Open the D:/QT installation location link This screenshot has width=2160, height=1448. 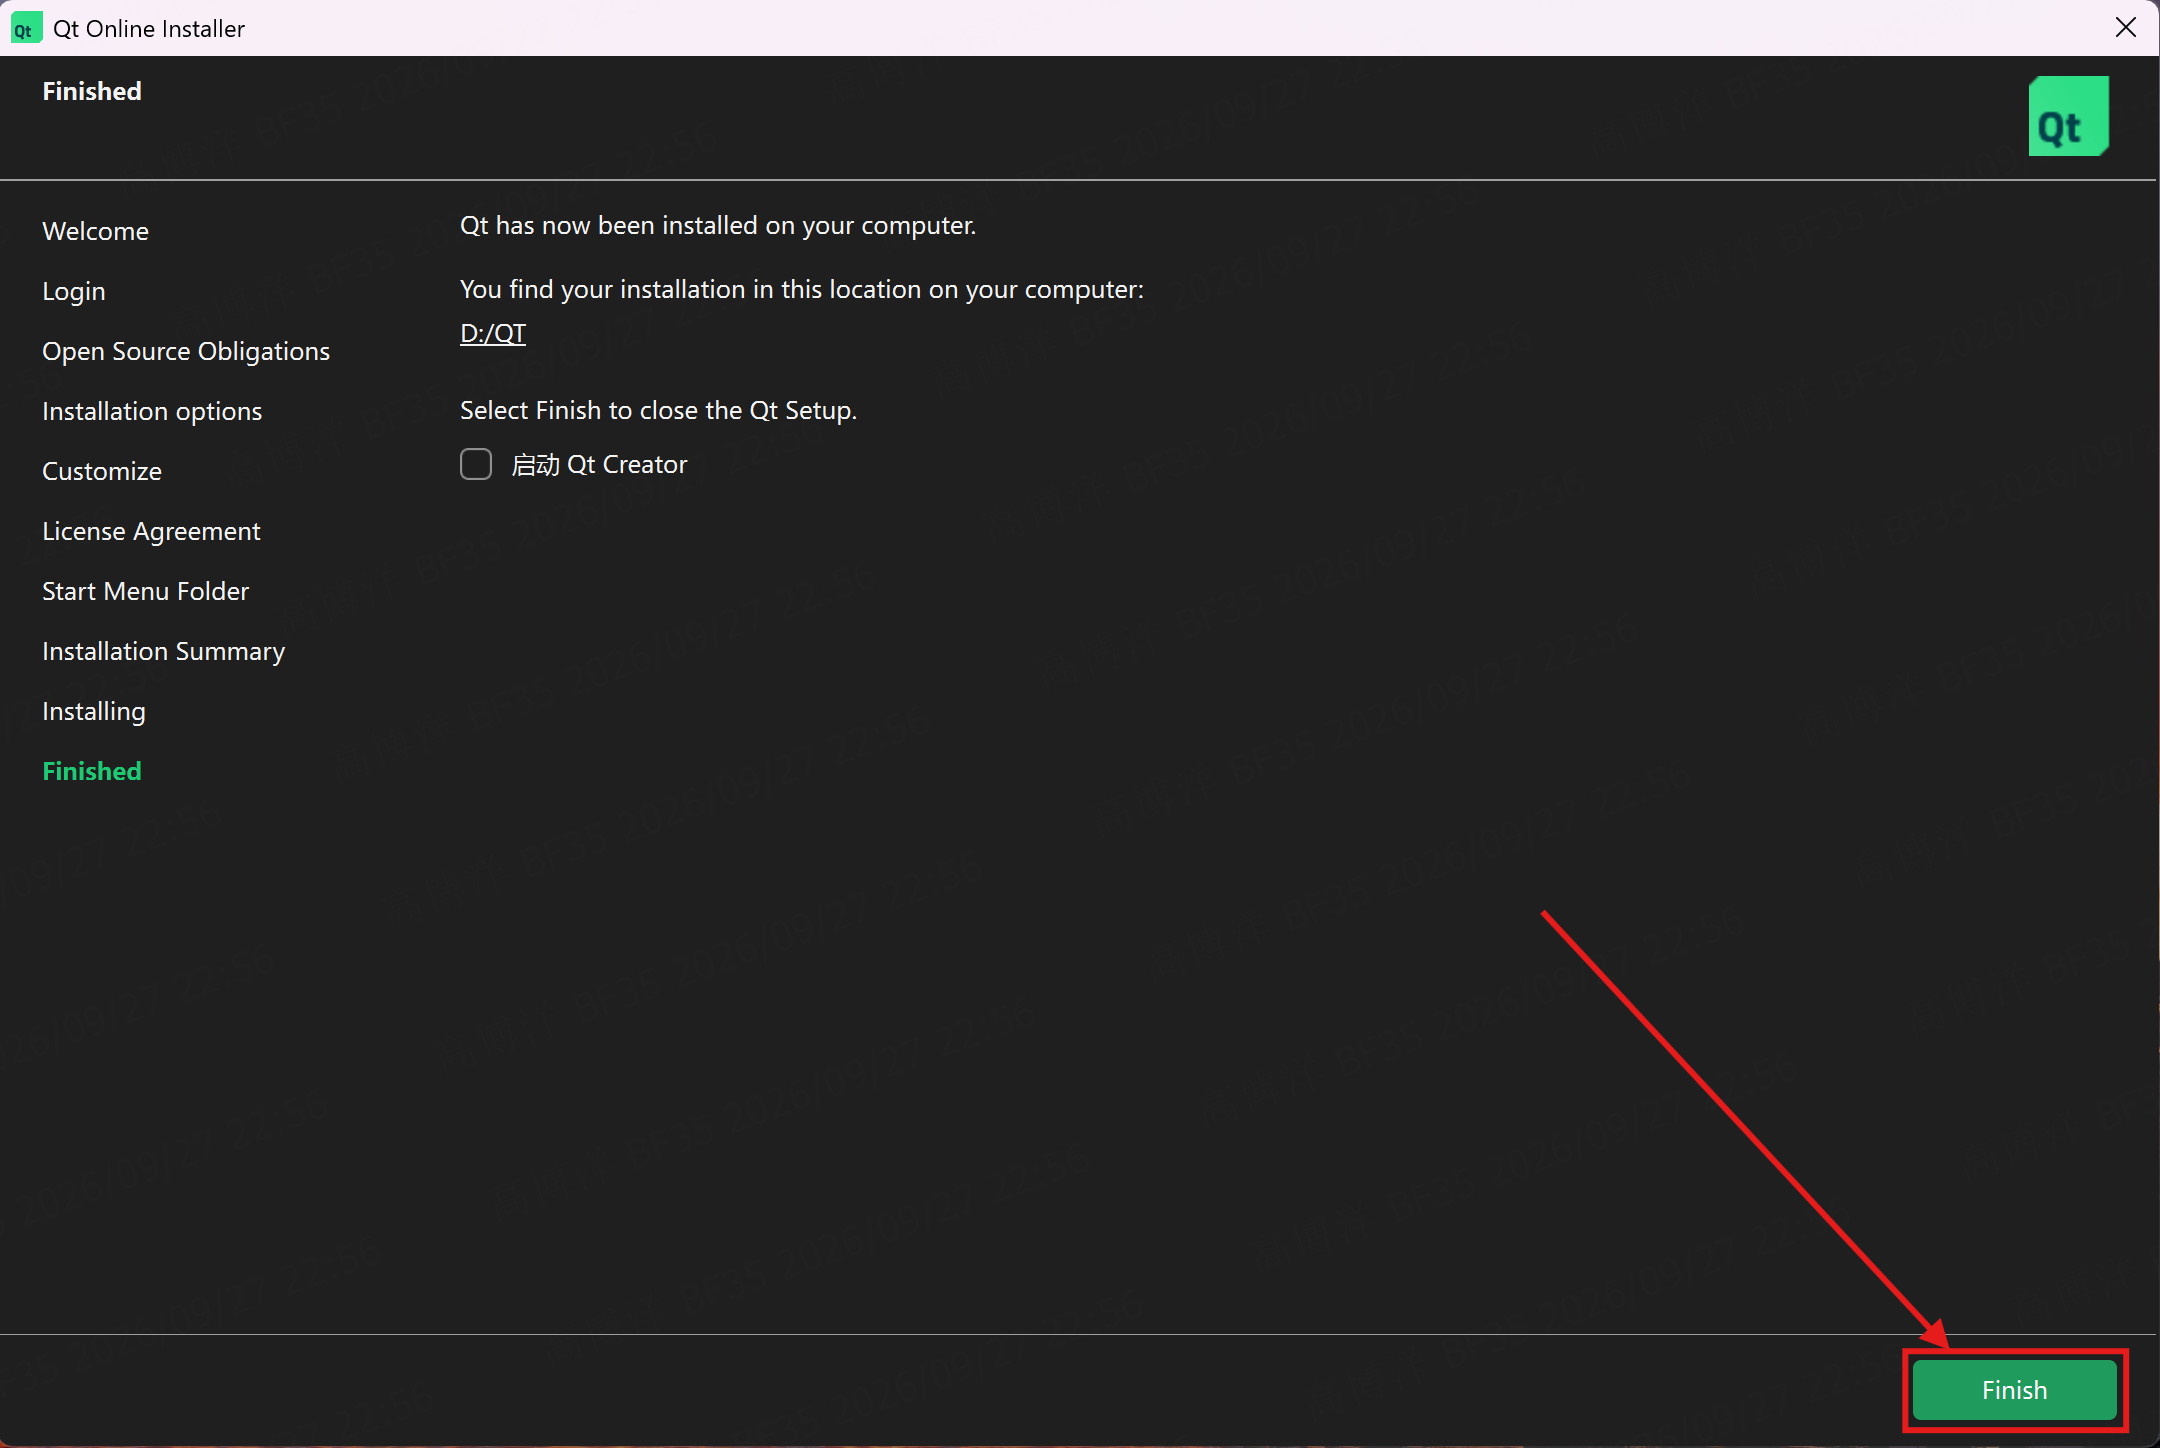pos(493,333)
